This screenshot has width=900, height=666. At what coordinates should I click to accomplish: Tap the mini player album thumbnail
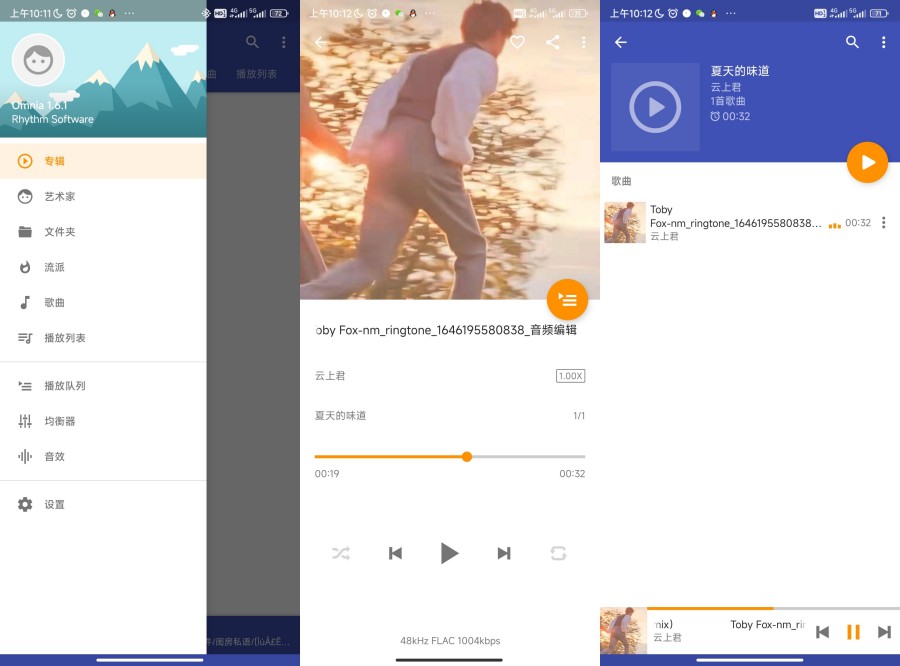click(x=623, y=631)
